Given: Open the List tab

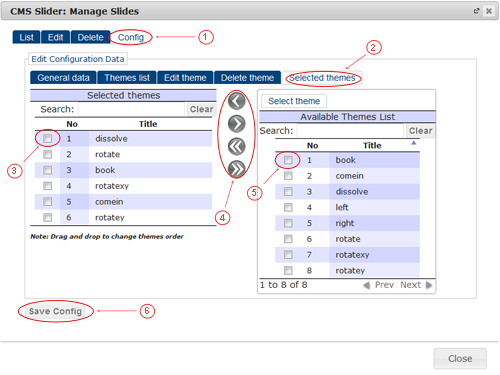Looking at the screenshot, I should (x=26, y=37).
